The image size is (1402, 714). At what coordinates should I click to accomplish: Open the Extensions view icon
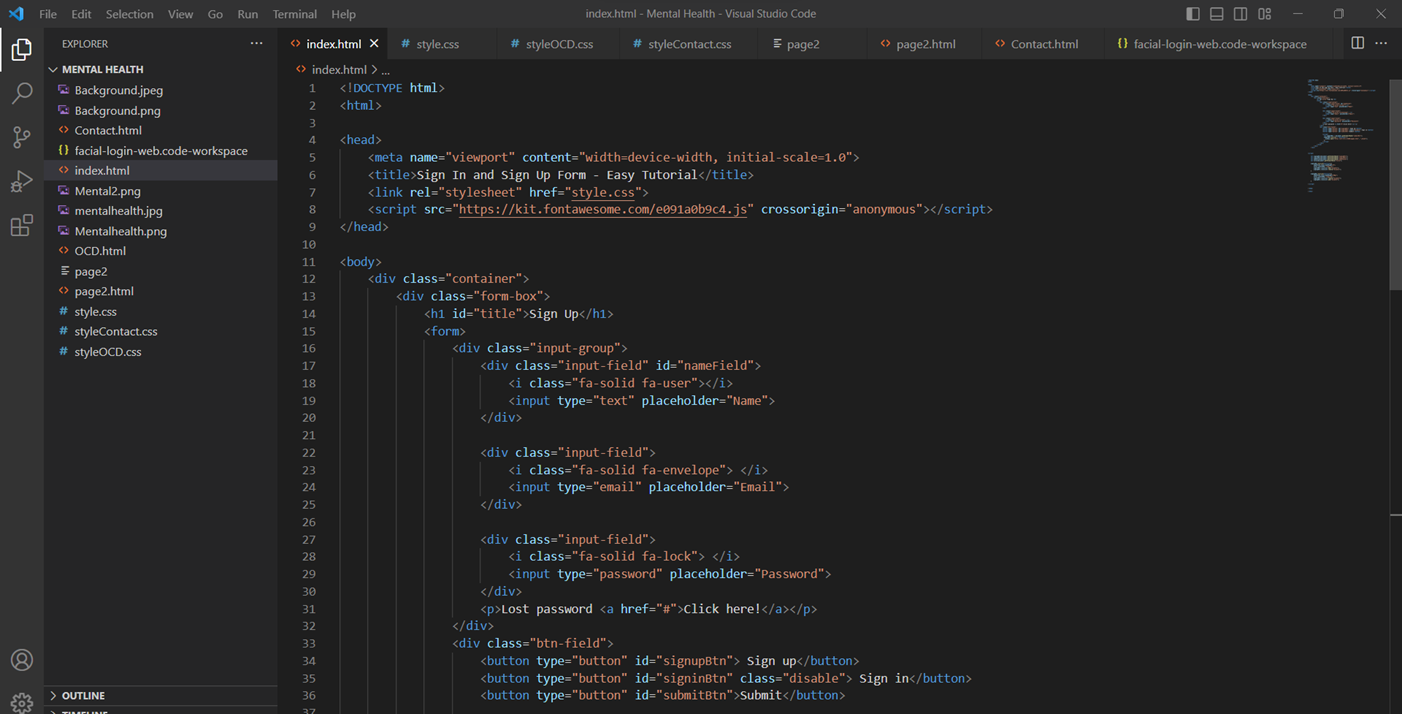21,225
